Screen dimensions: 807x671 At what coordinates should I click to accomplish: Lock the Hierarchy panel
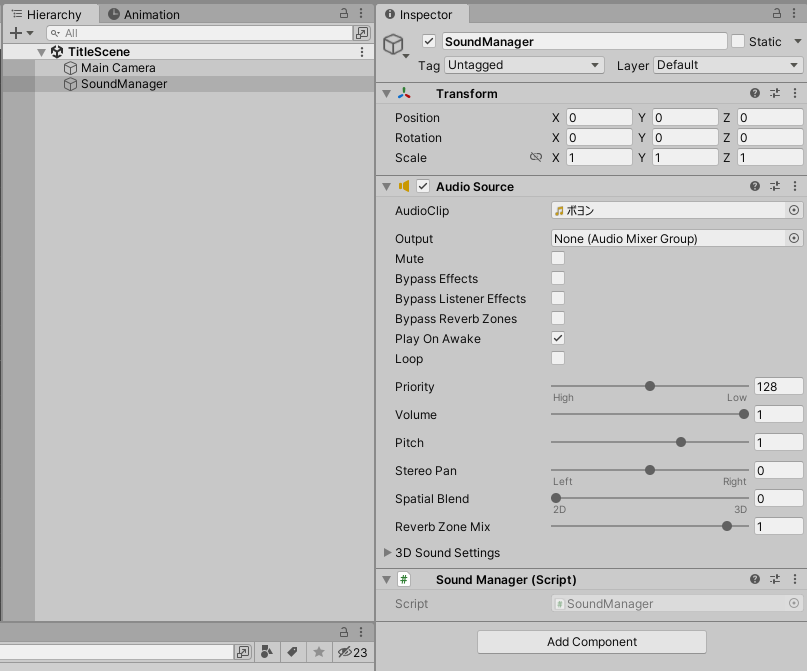pos(344,13)
